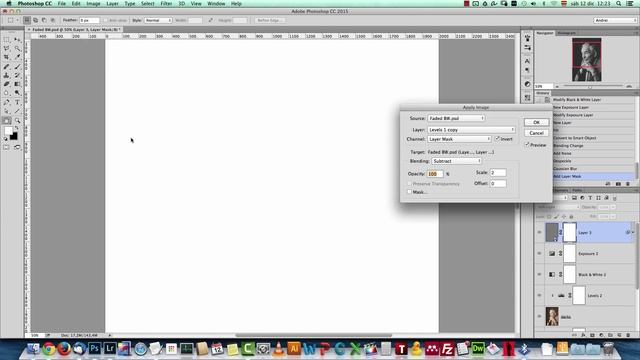This screenshot has height=360, width=640.
Task: Open the Layer menu
Action: click(x=112, y=4)
